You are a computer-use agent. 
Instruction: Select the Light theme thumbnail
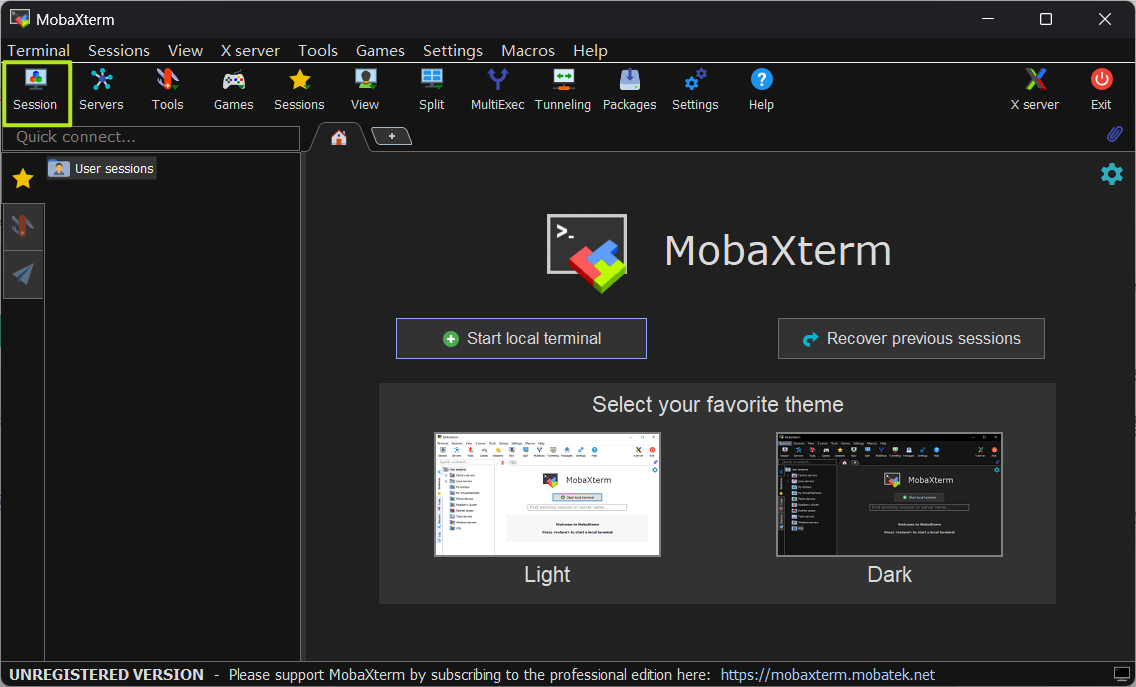(548, 494)
